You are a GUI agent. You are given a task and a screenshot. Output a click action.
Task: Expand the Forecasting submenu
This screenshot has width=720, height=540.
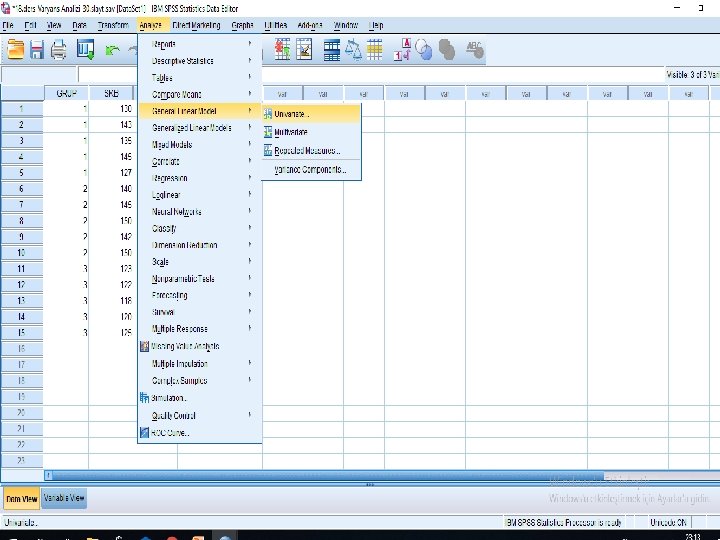click(200, 295)
